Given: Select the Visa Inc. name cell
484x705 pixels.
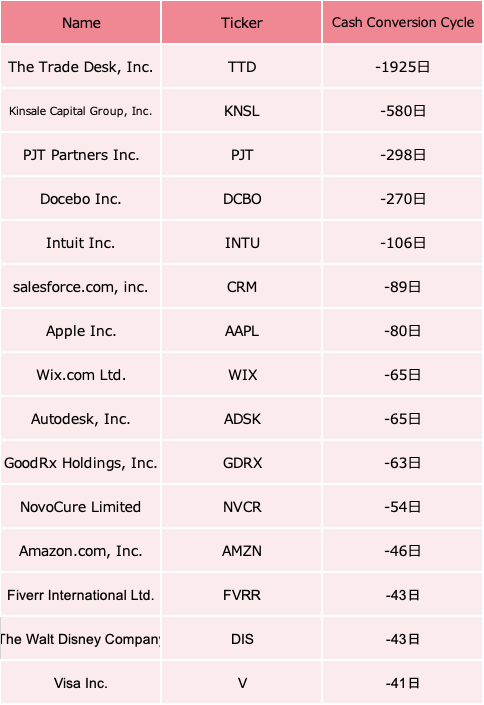Looking at the screenshot, I should click(81, 683).
